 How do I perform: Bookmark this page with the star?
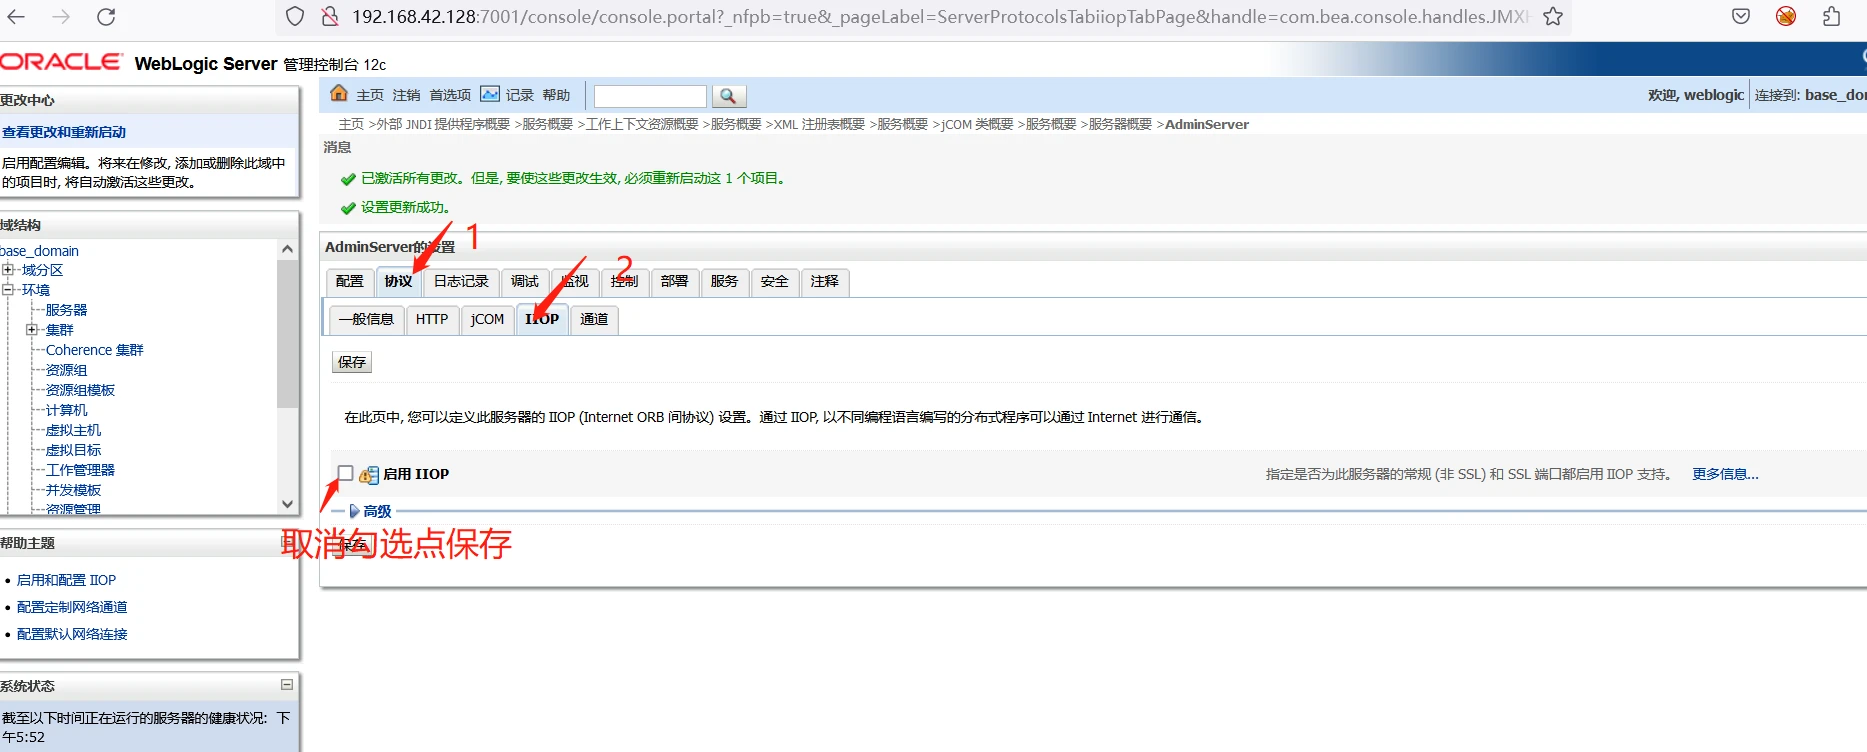[x=1553, y=16]
